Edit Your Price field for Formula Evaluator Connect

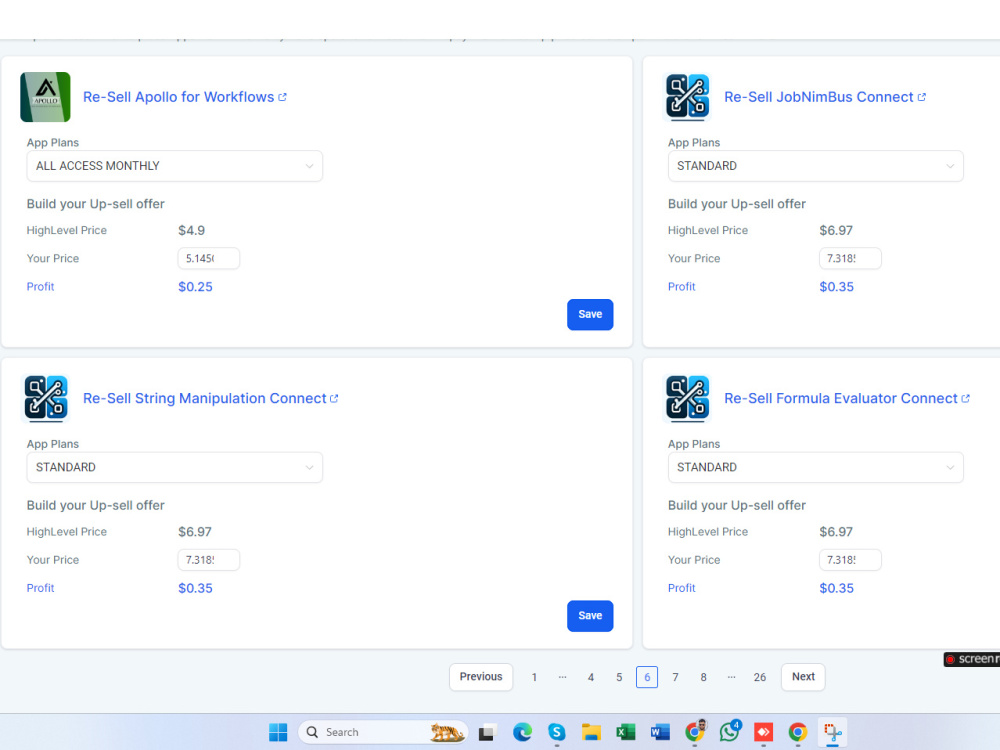click(850, 560)
